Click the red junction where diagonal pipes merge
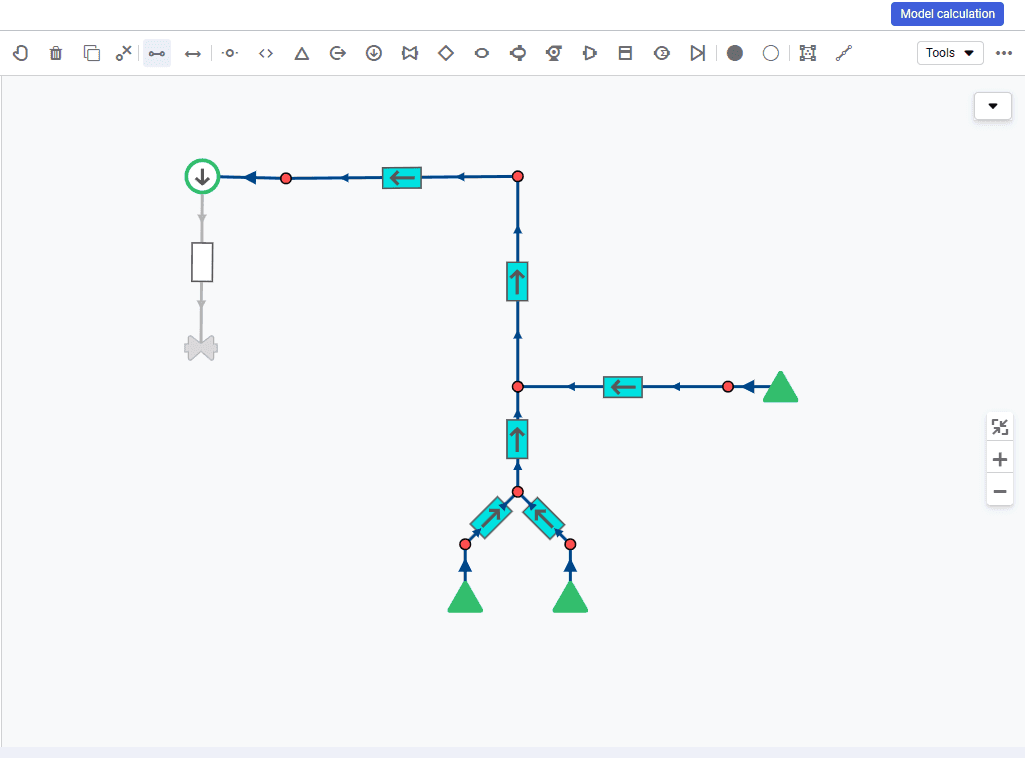The height and width of the screenshot is (758, 1025). [x=518, y=491]
